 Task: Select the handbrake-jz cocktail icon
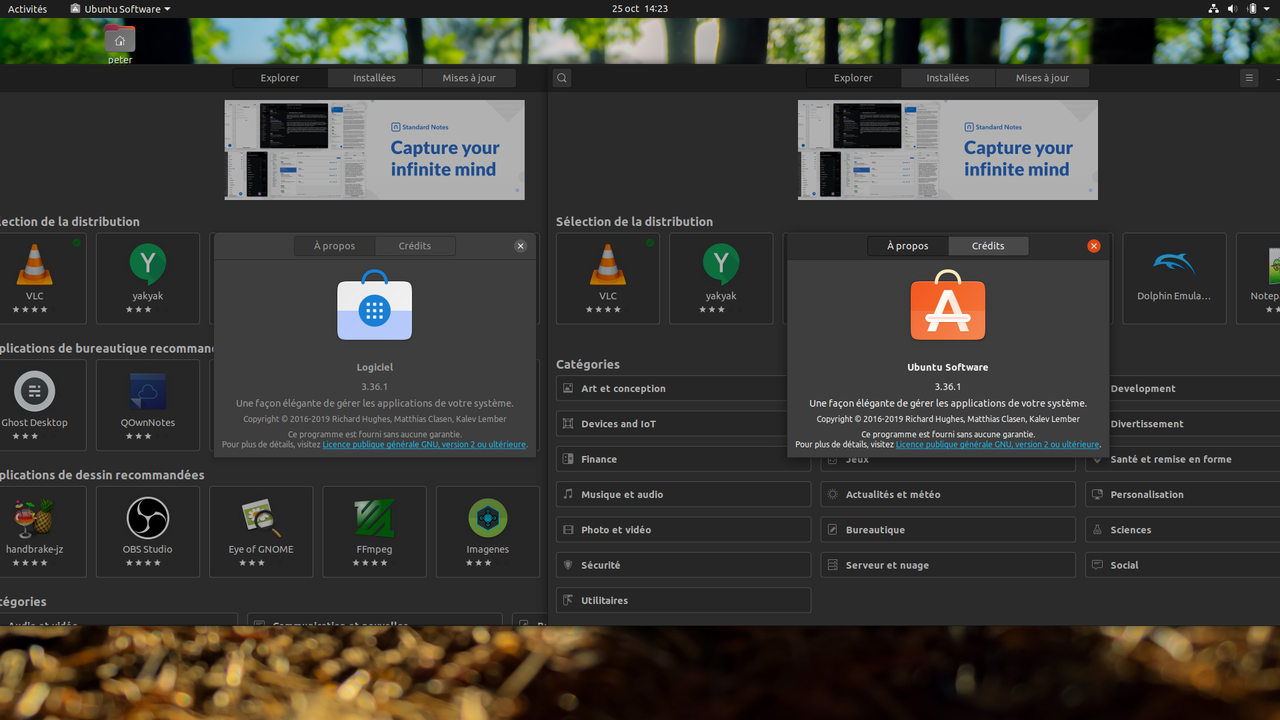tap(34, 518)
